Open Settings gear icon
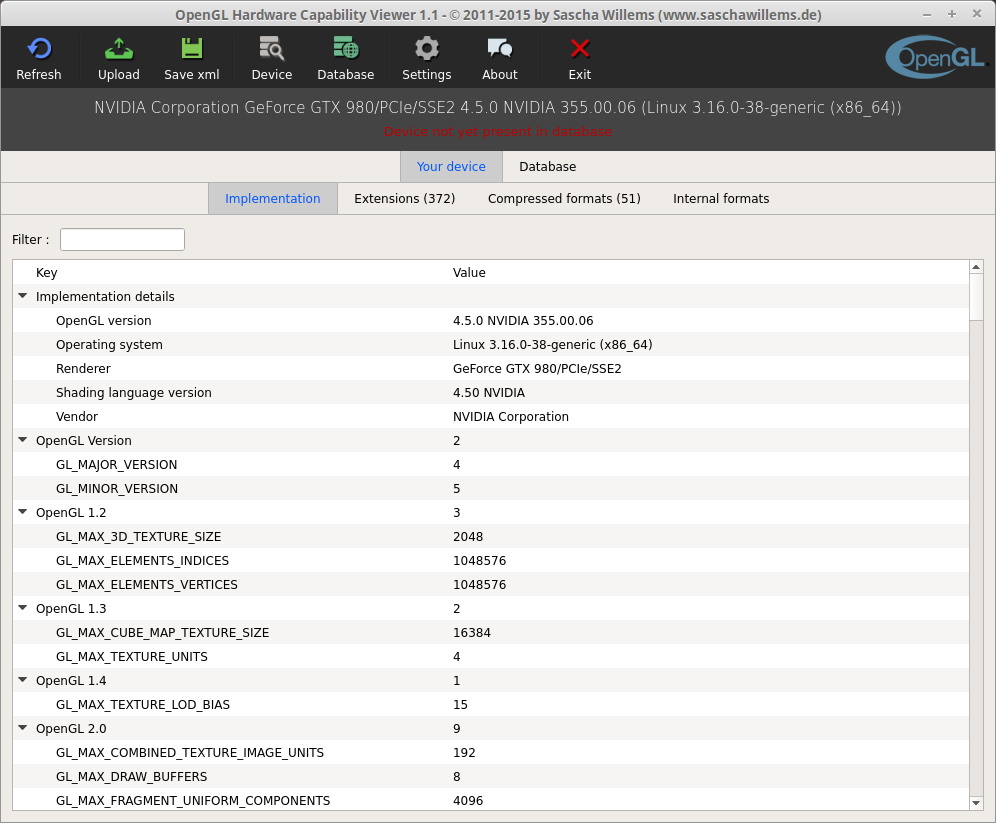This screenshot has height=823, width=996. click(x=426, y=49)
